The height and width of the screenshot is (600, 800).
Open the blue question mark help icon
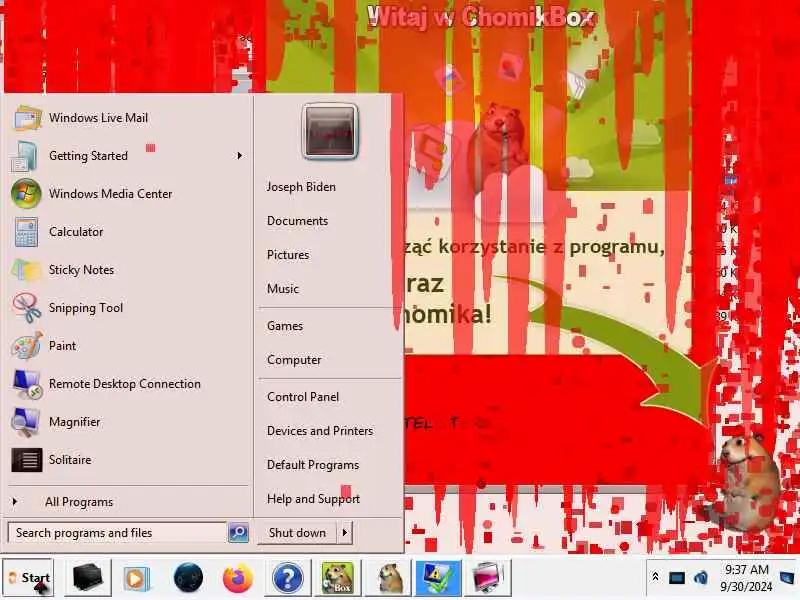287,579
